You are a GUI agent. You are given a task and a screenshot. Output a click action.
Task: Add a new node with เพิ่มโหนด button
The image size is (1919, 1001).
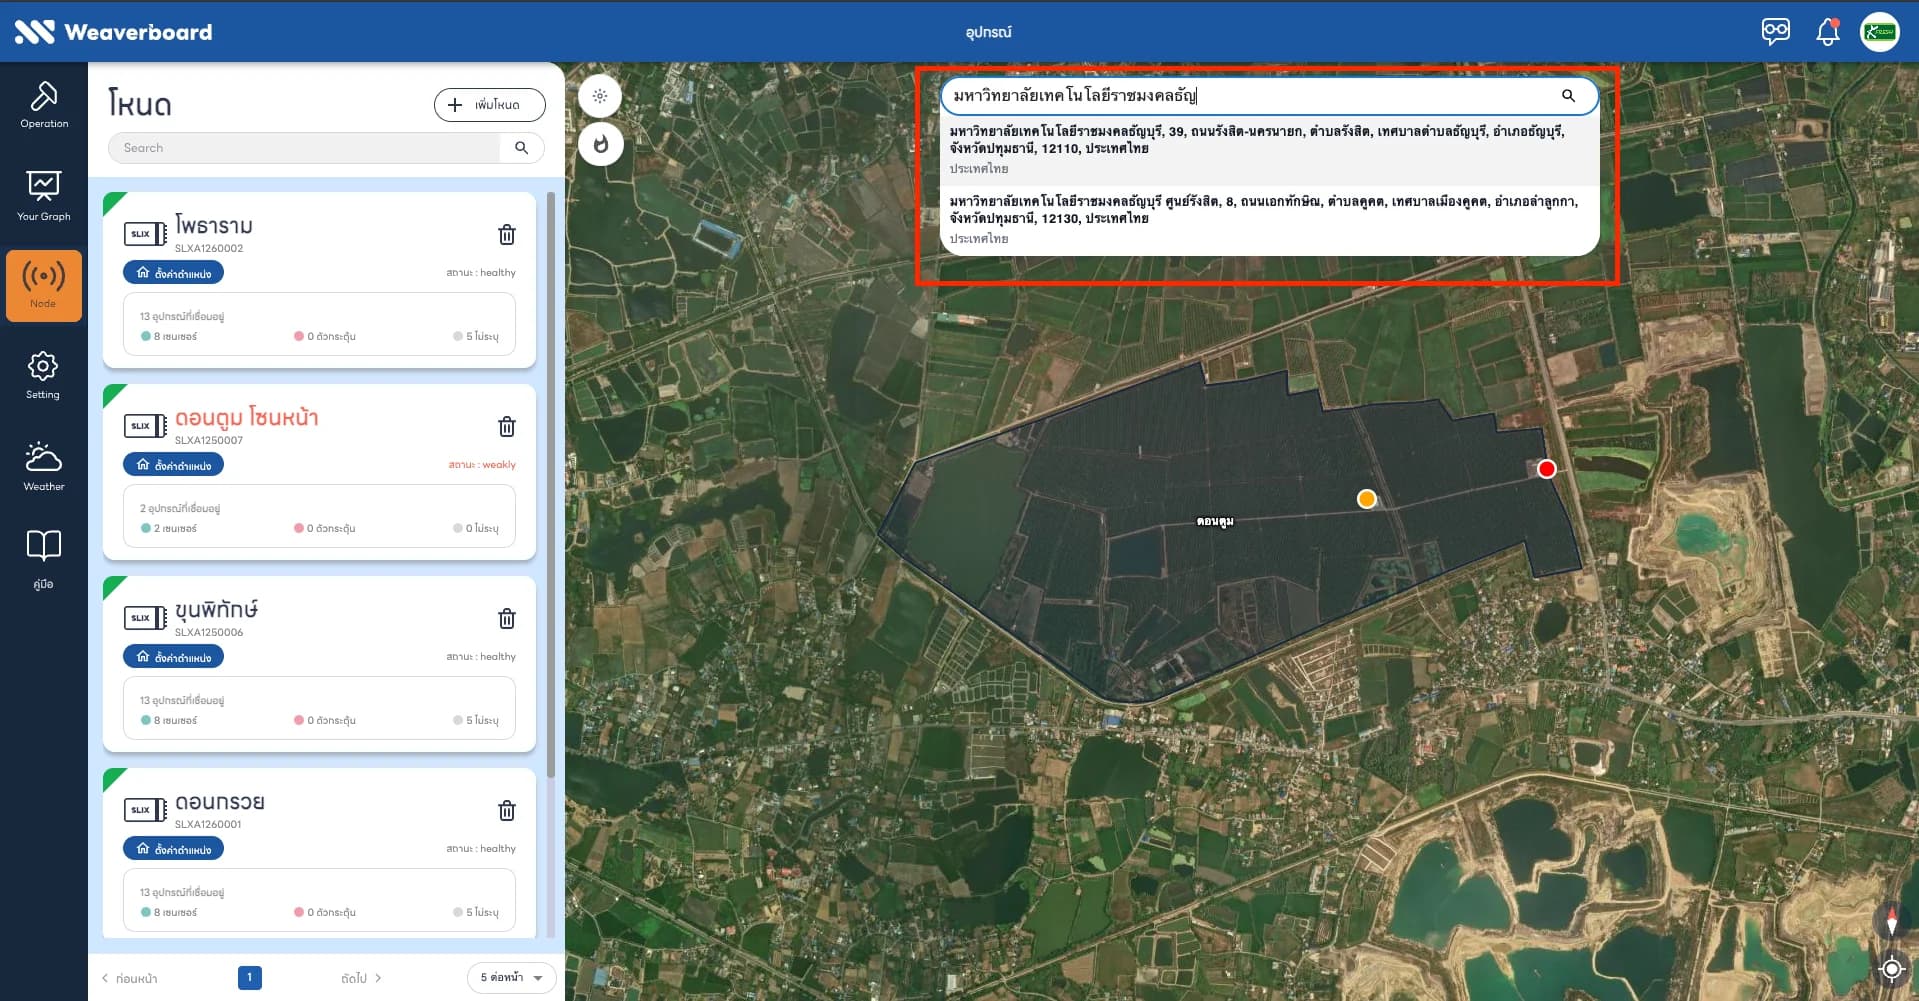490,105
